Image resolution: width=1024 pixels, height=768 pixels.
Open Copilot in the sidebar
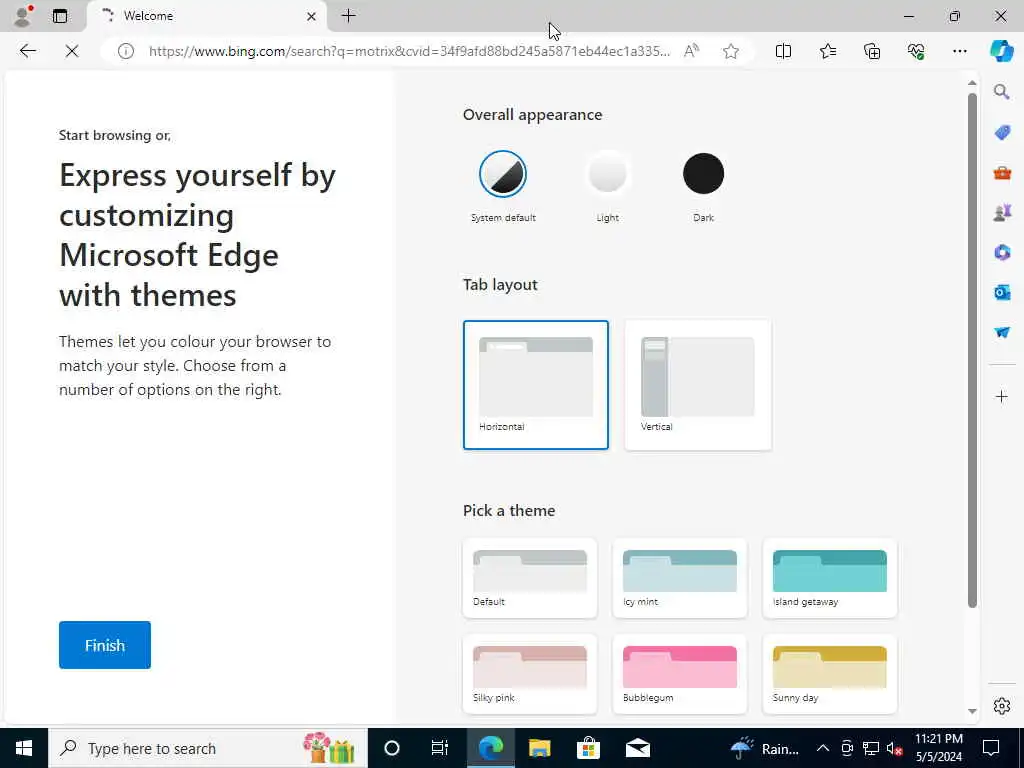pos(1001,51)
